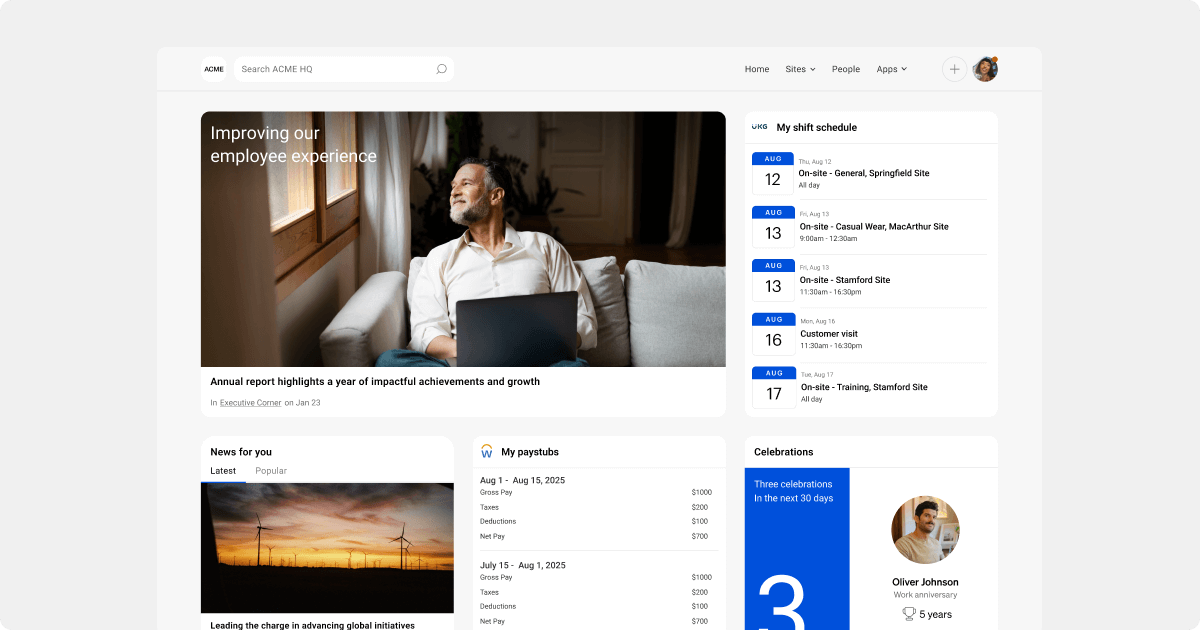Viewport: 1200px width, 630px height.
Task: Click the wind turbines sunset news thumbnail
Action: (x=327, y=548)
